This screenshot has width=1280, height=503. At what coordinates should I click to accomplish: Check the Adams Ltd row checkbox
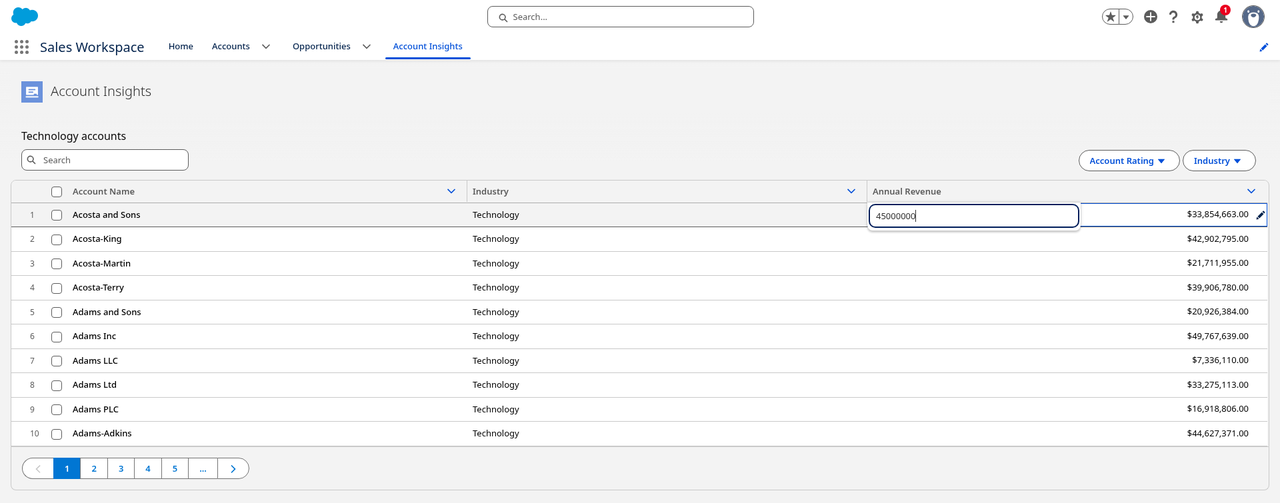coord(57,385)
